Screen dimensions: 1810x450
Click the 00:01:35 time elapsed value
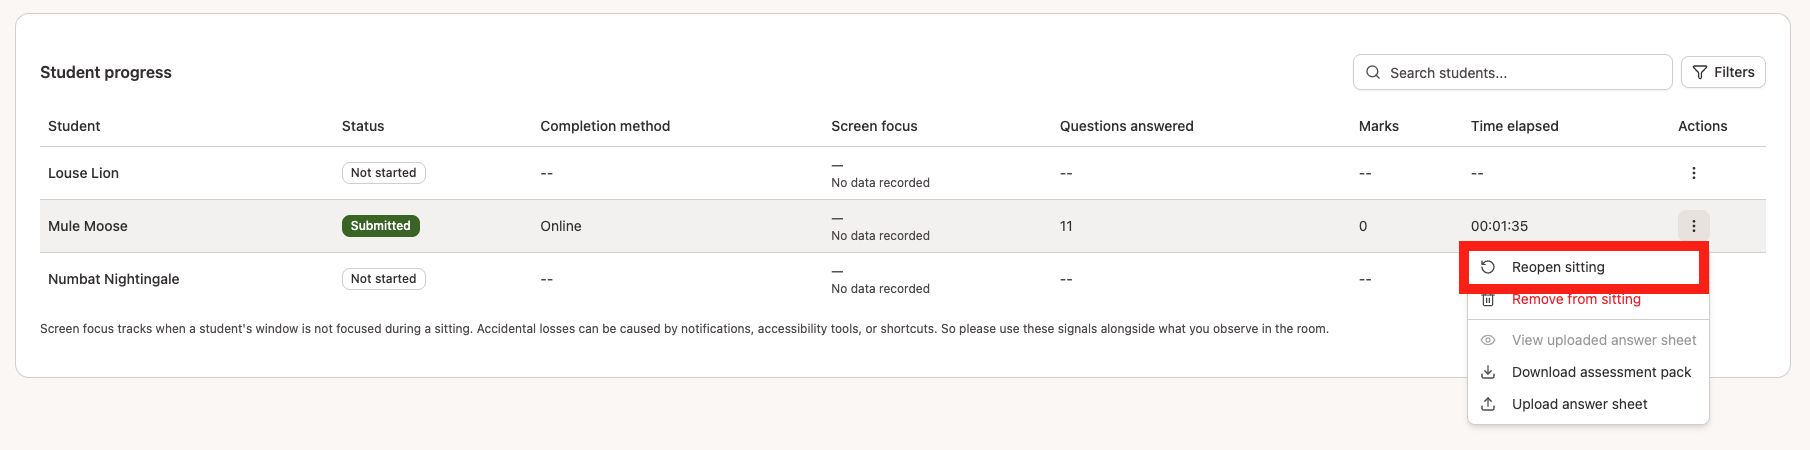[x=1499, y=226]
